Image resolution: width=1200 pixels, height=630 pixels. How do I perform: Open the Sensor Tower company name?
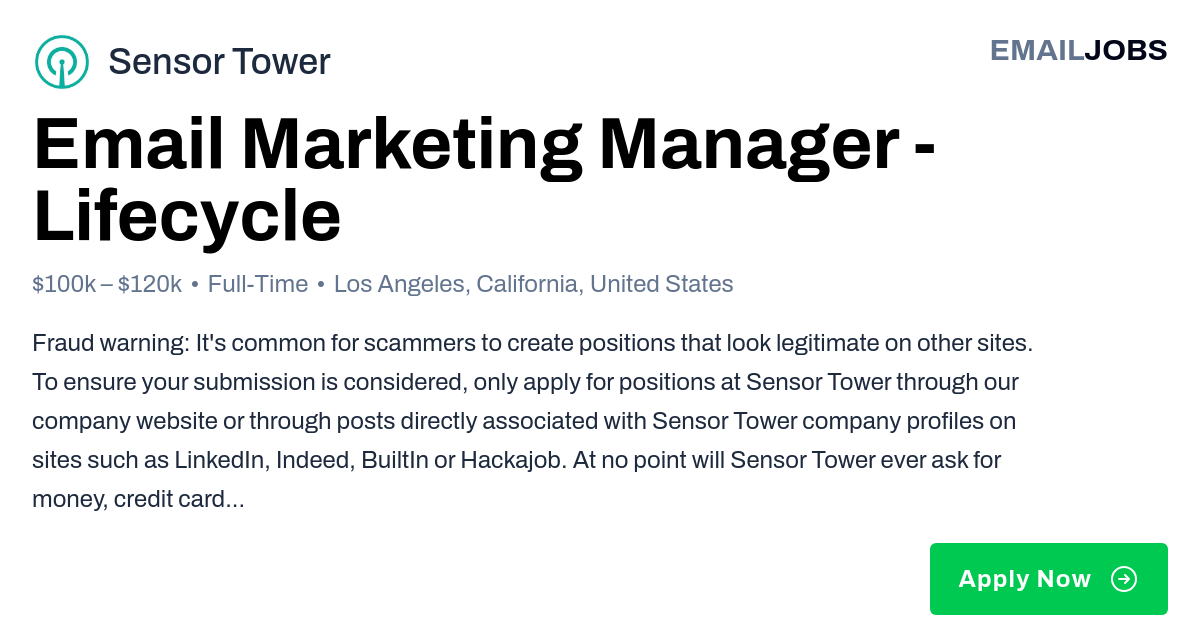[219, 62]
